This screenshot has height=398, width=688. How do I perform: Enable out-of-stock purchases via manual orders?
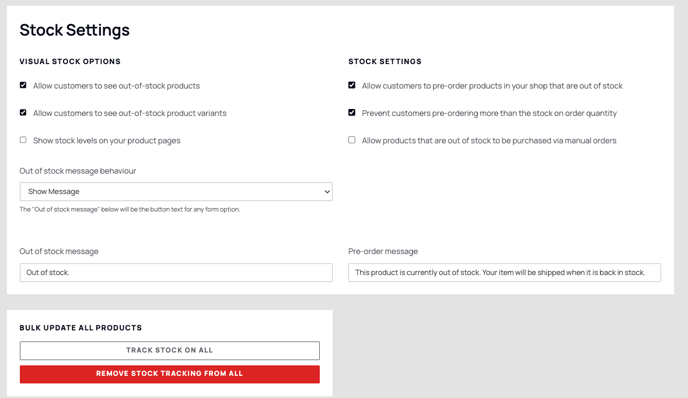[352, 140]
